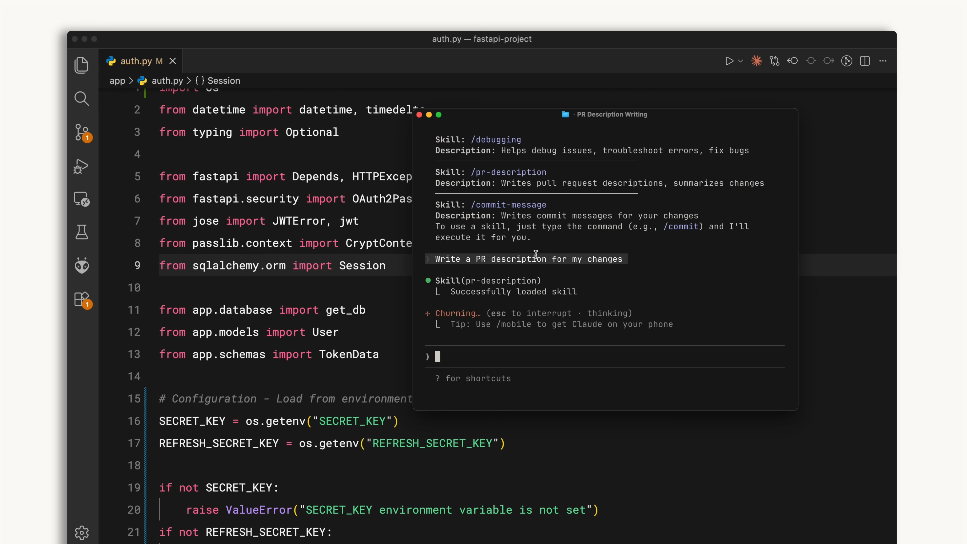Open Source Control view with badge
Image resolution: width=967 pixels, height=544 pixels.
pyautogui.click(x=82, y=133)
